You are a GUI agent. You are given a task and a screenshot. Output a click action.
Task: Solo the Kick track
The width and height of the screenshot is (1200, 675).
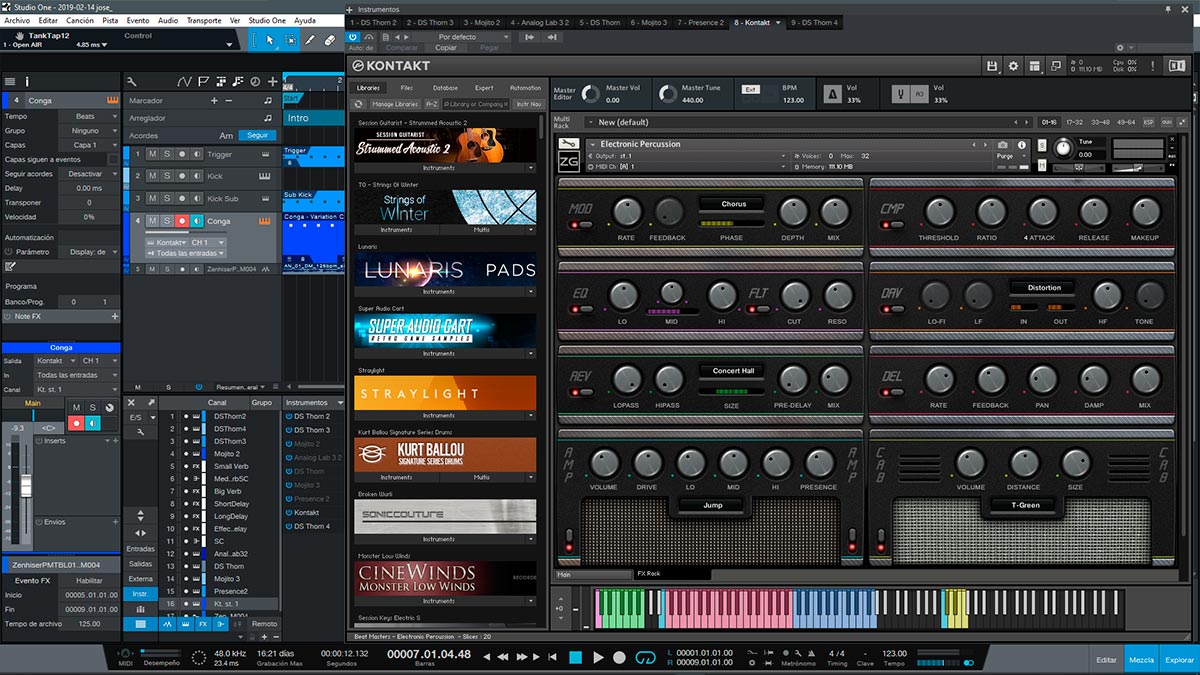[x=166, y=177]
